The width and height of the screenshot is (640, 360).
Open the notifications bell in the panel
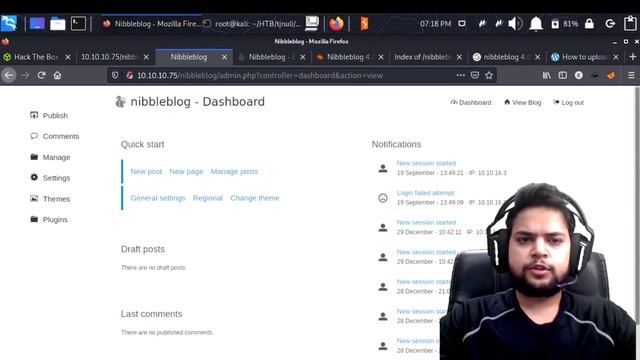[536, 24]
